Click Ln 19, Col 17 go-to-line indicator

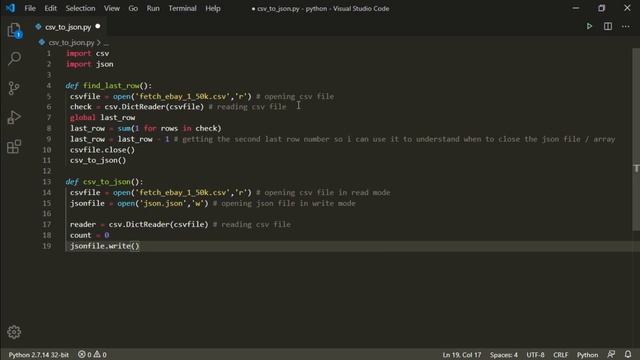(x=462, y=354)
